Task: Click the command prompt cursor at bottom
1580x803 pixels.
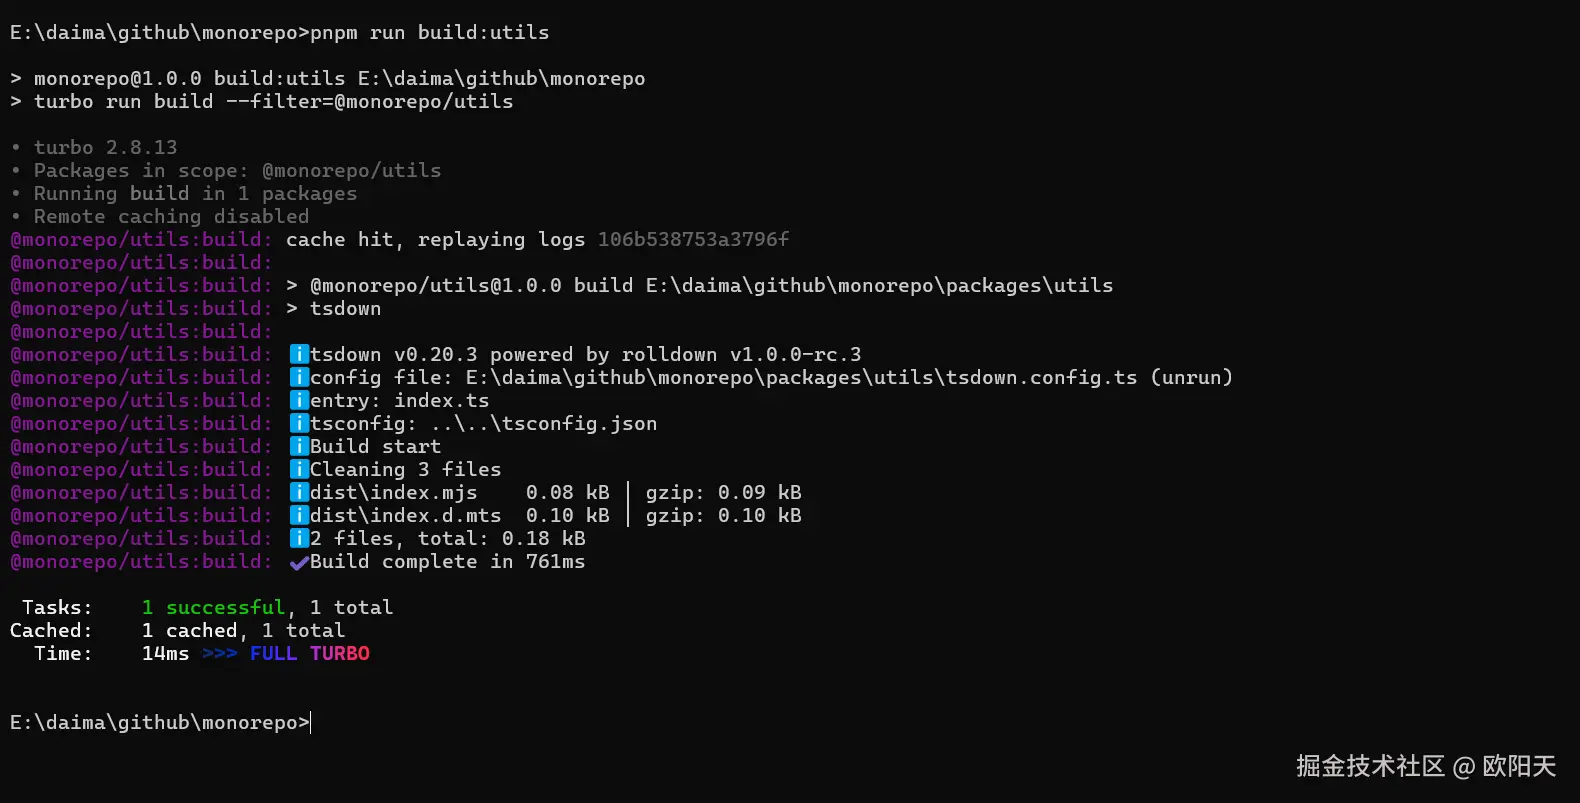Action: (311, 722)
